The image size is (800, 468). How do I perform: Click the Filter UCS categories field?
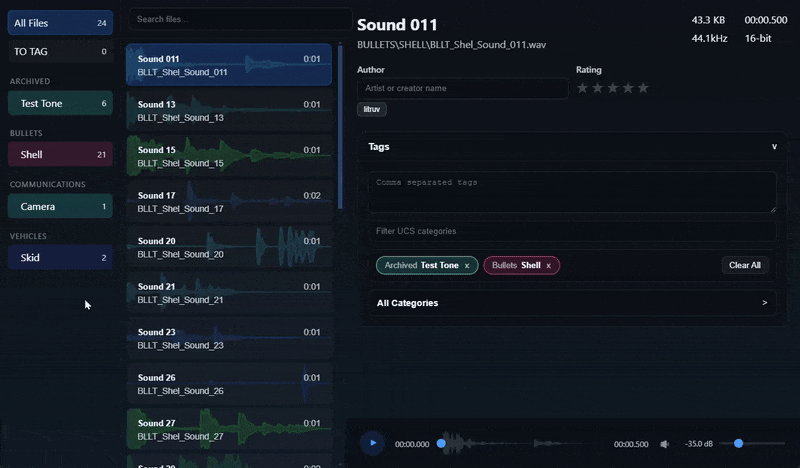point(572,231)
